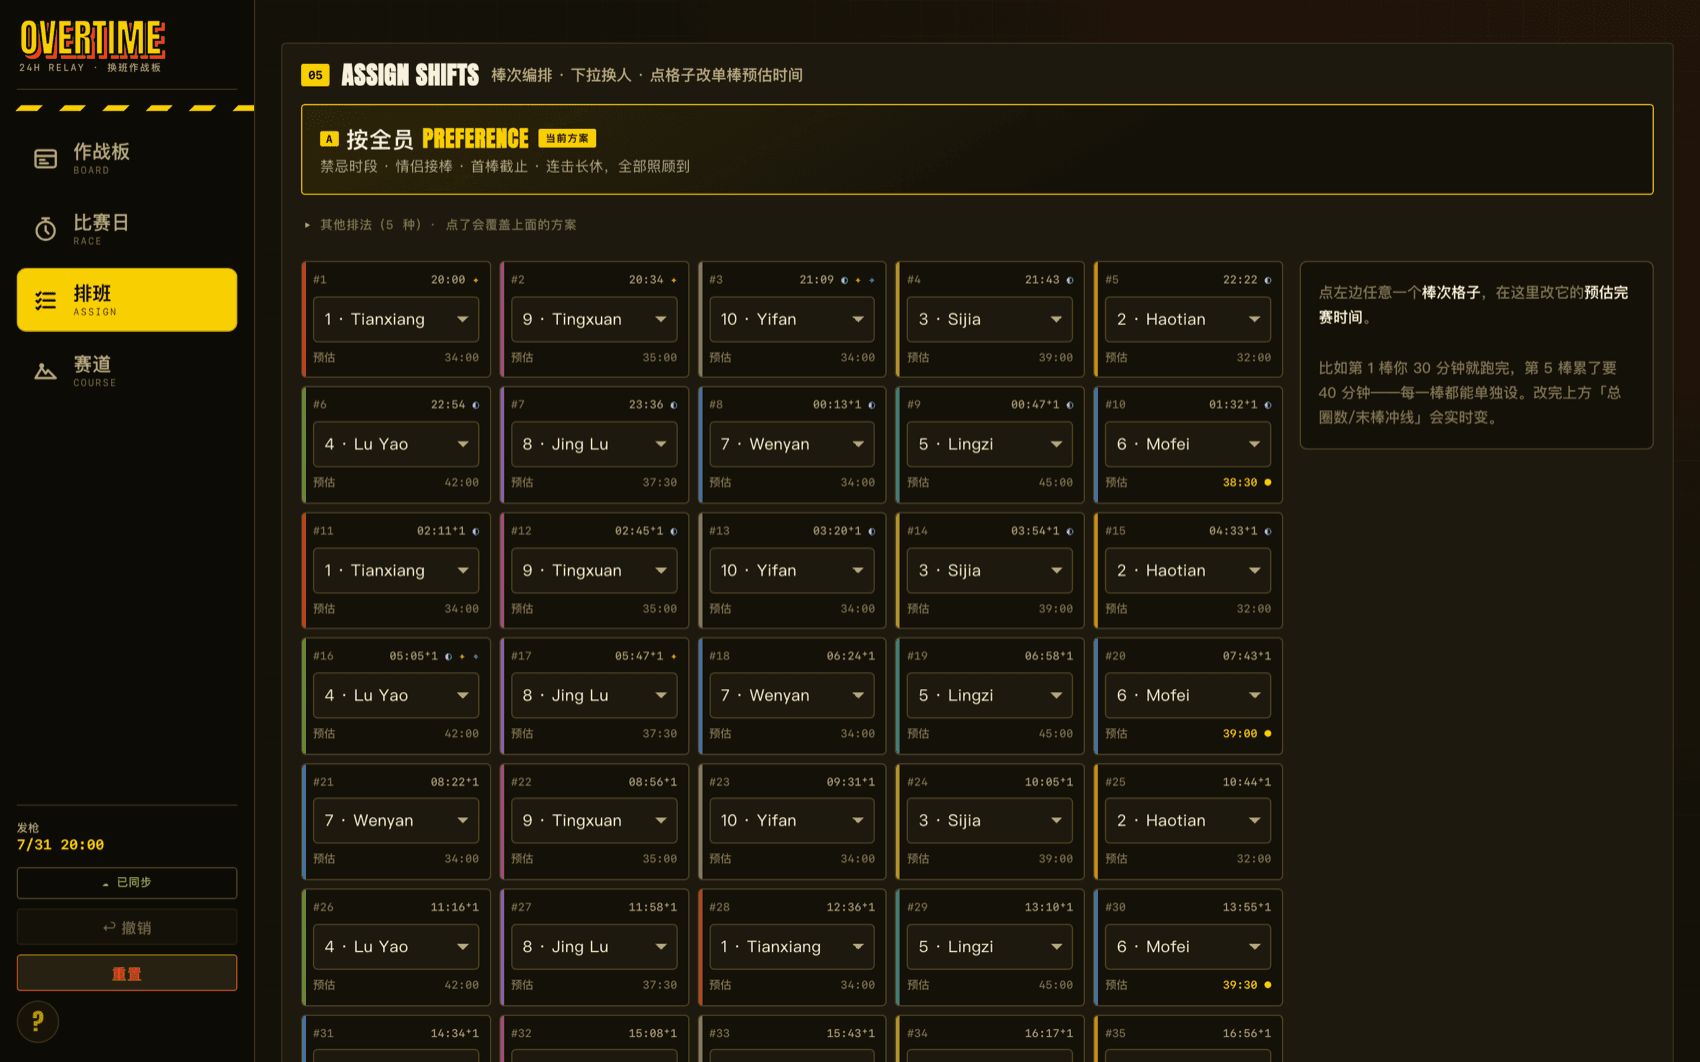
Task: Click the 39:00 estimate on shift #20
Action: pos(1240,733)
